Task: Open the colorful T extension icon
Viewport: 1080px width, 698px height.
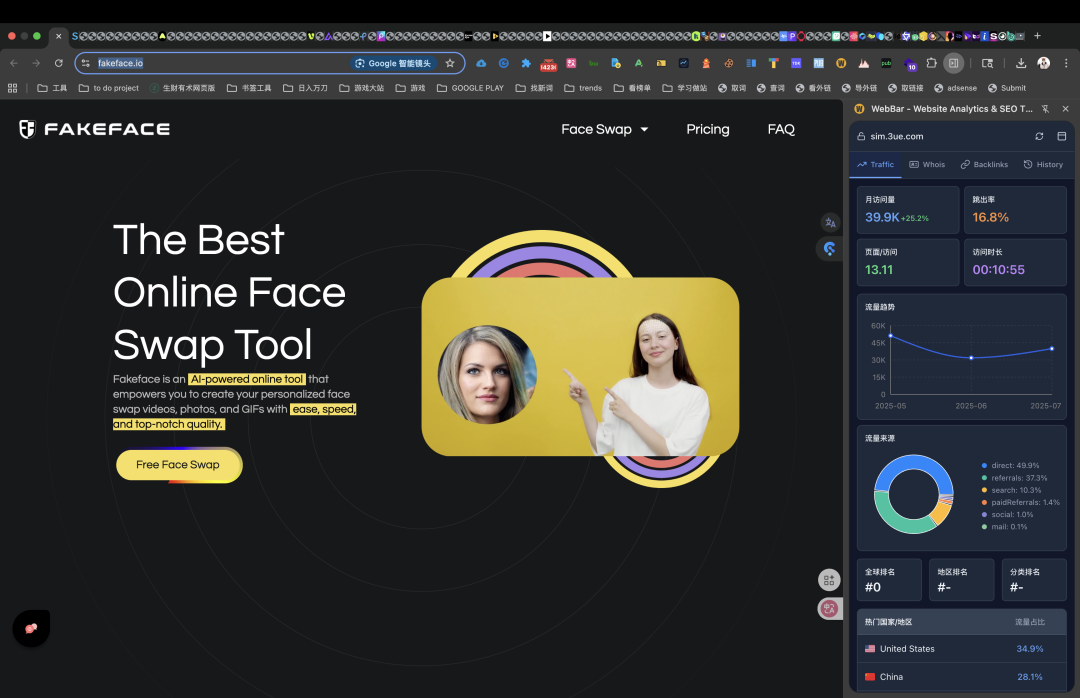Action: click(x=773, y=63)
